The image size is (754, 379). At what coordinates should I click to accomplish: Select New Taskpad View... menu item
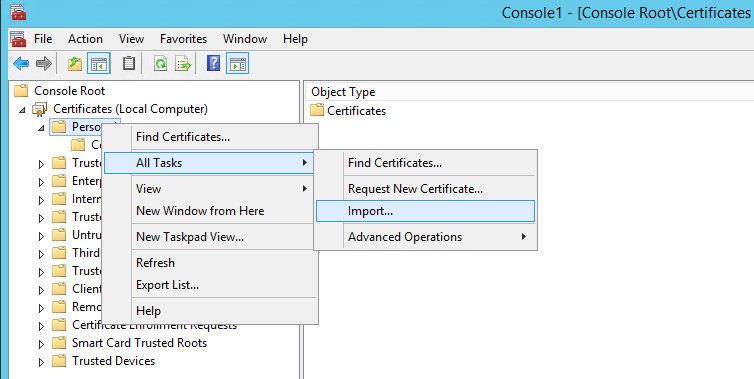210,237
